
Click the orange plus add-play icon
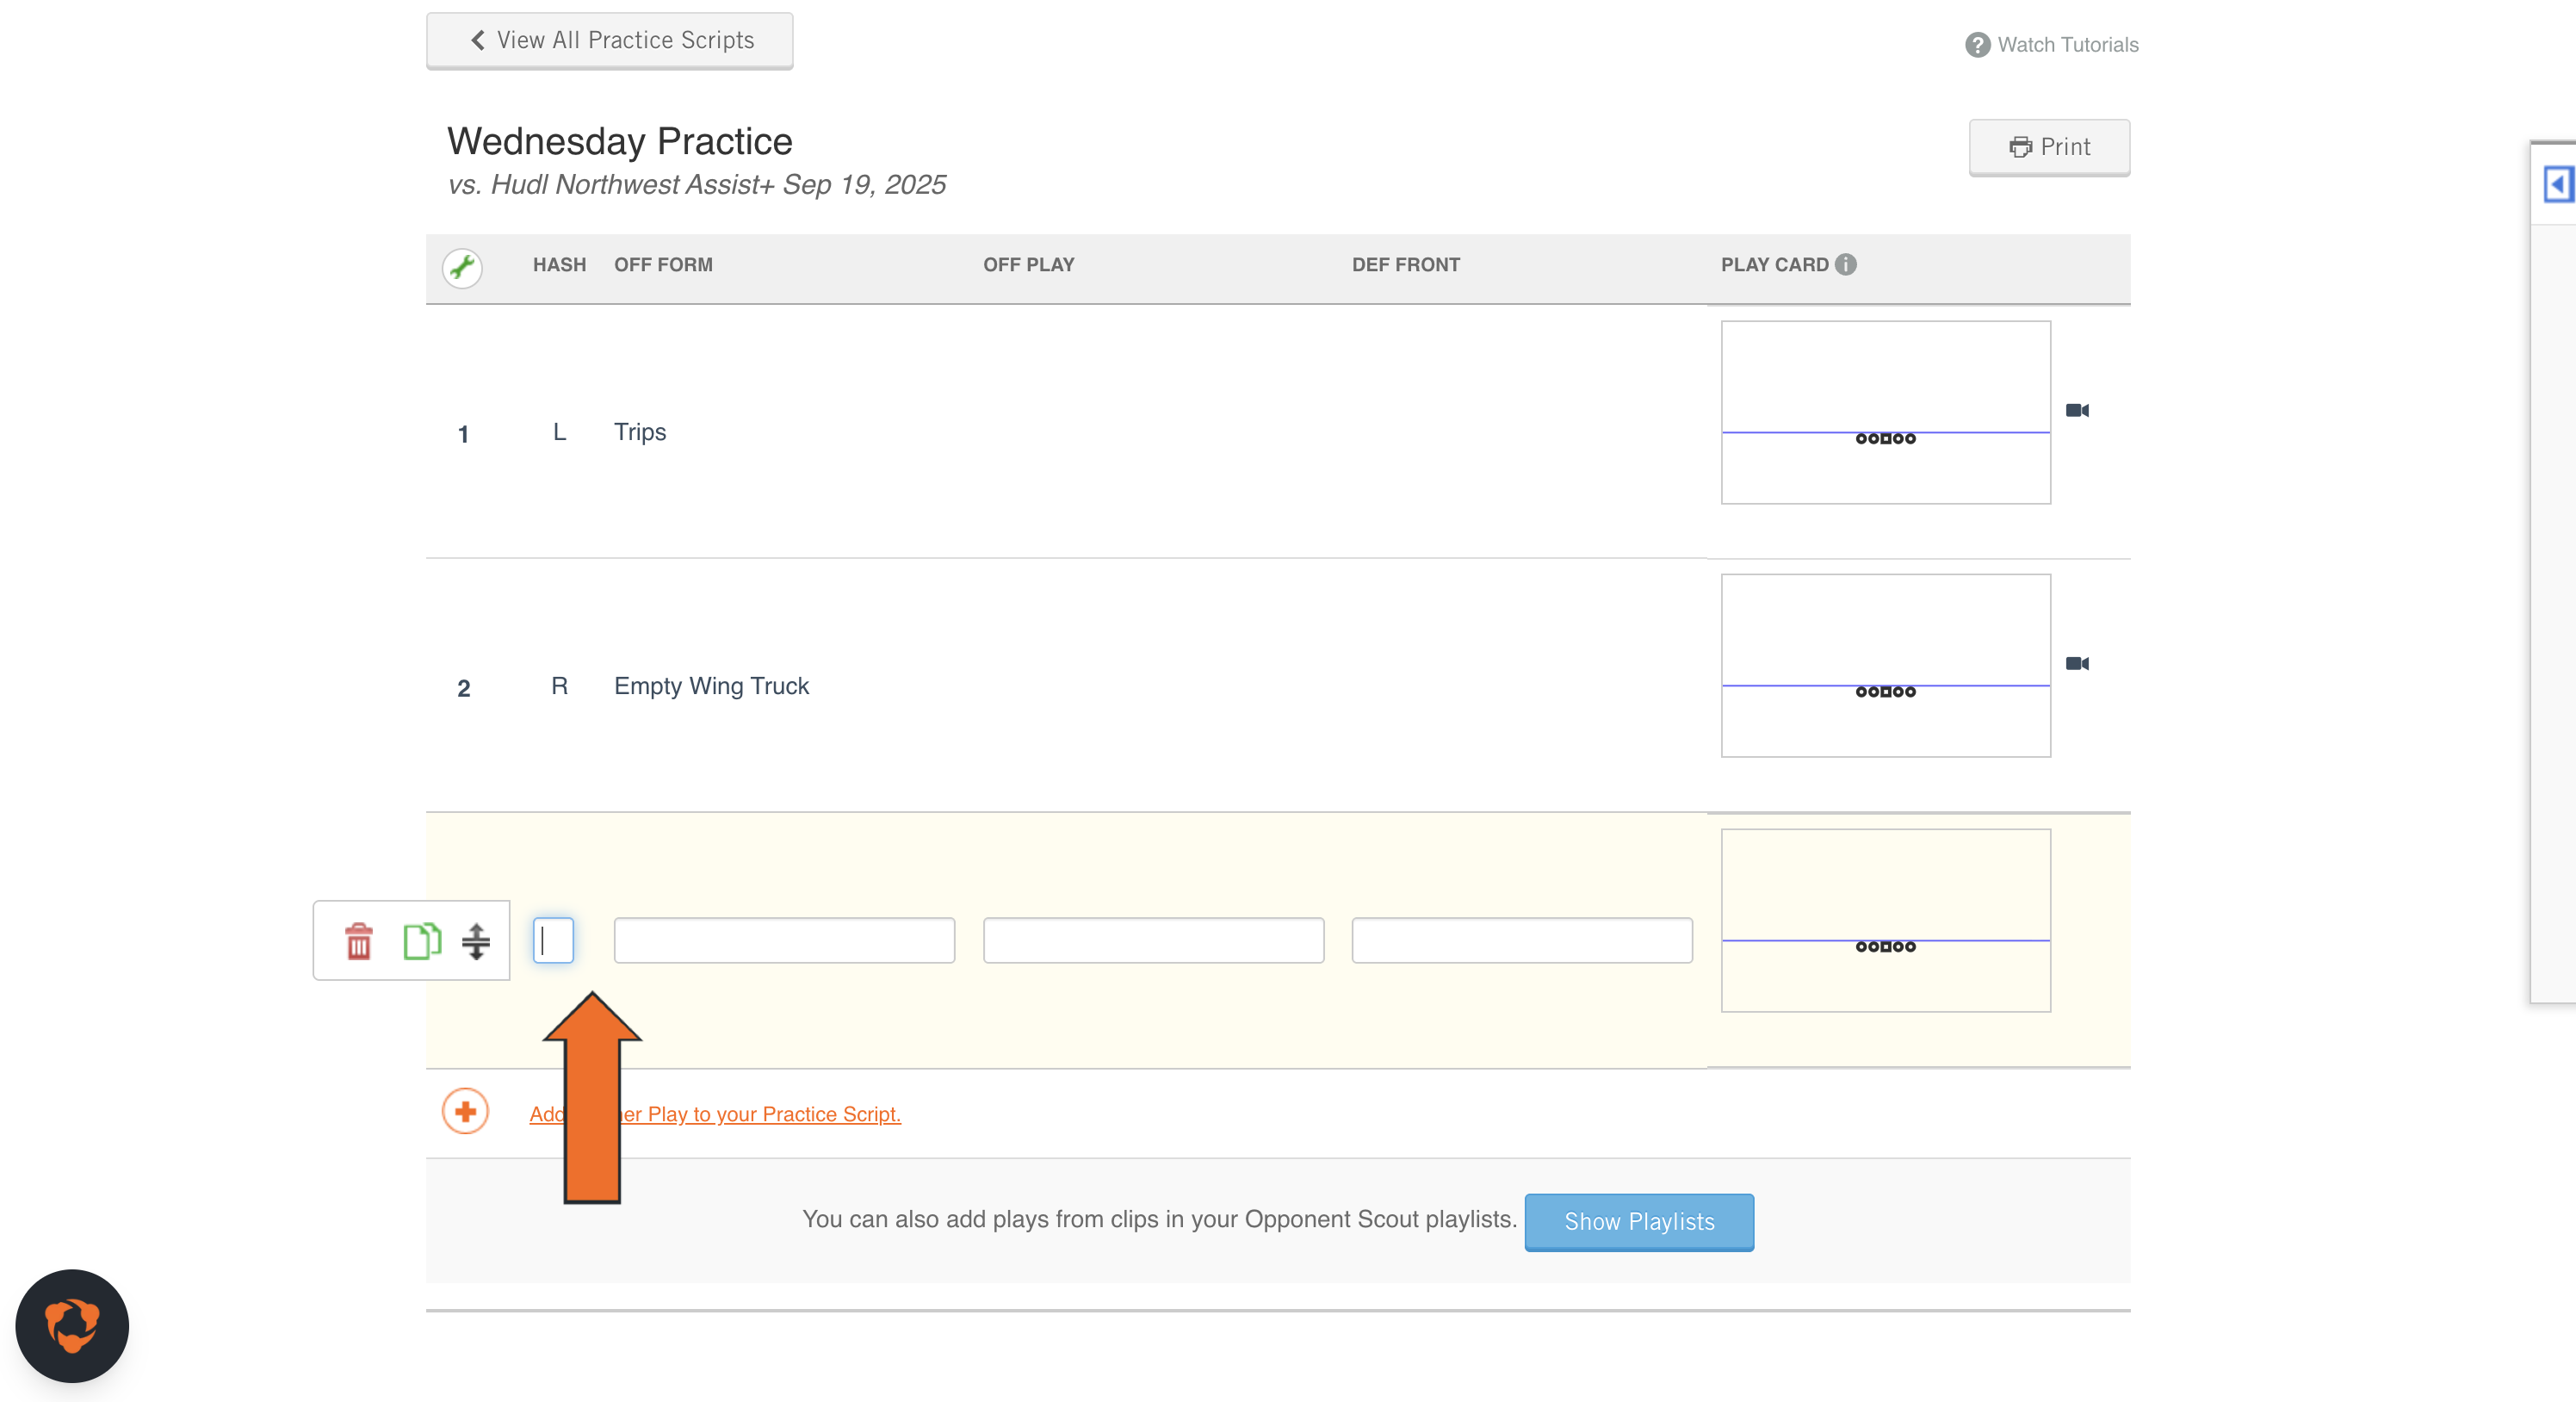tap(465, 1111)
